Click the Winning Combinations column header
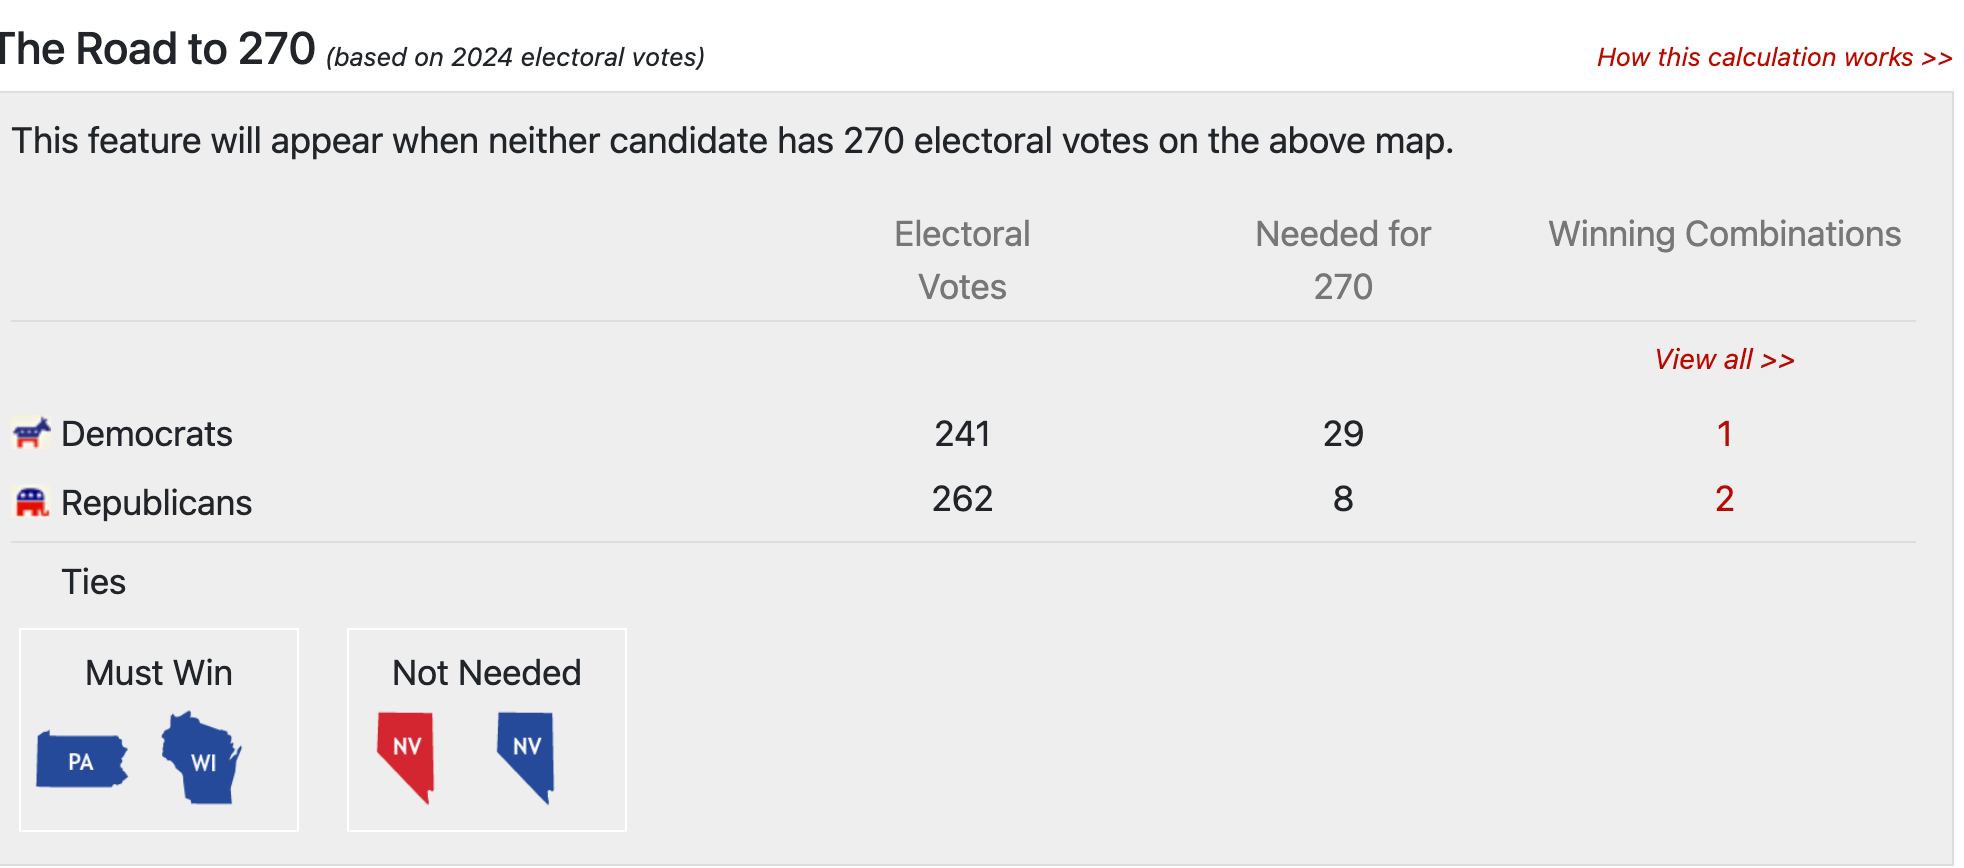 click(1724, 234)
